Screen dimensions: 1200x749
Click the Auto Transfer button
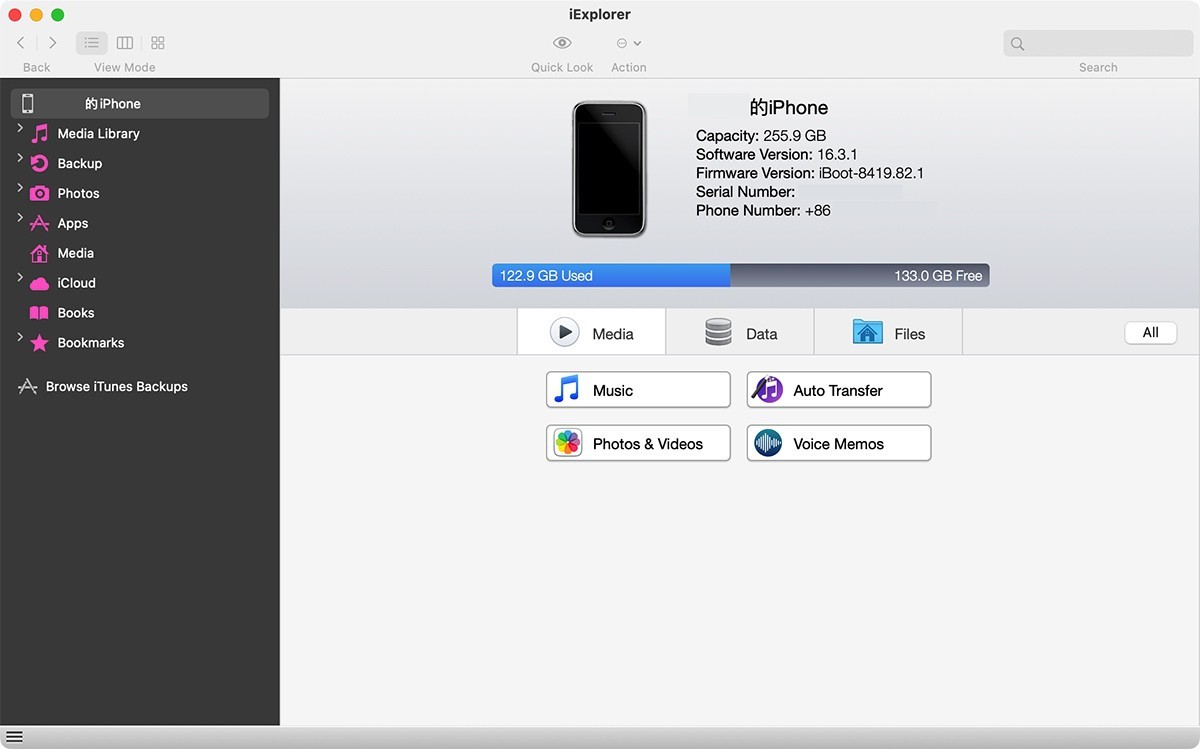(x=838, y=389)
